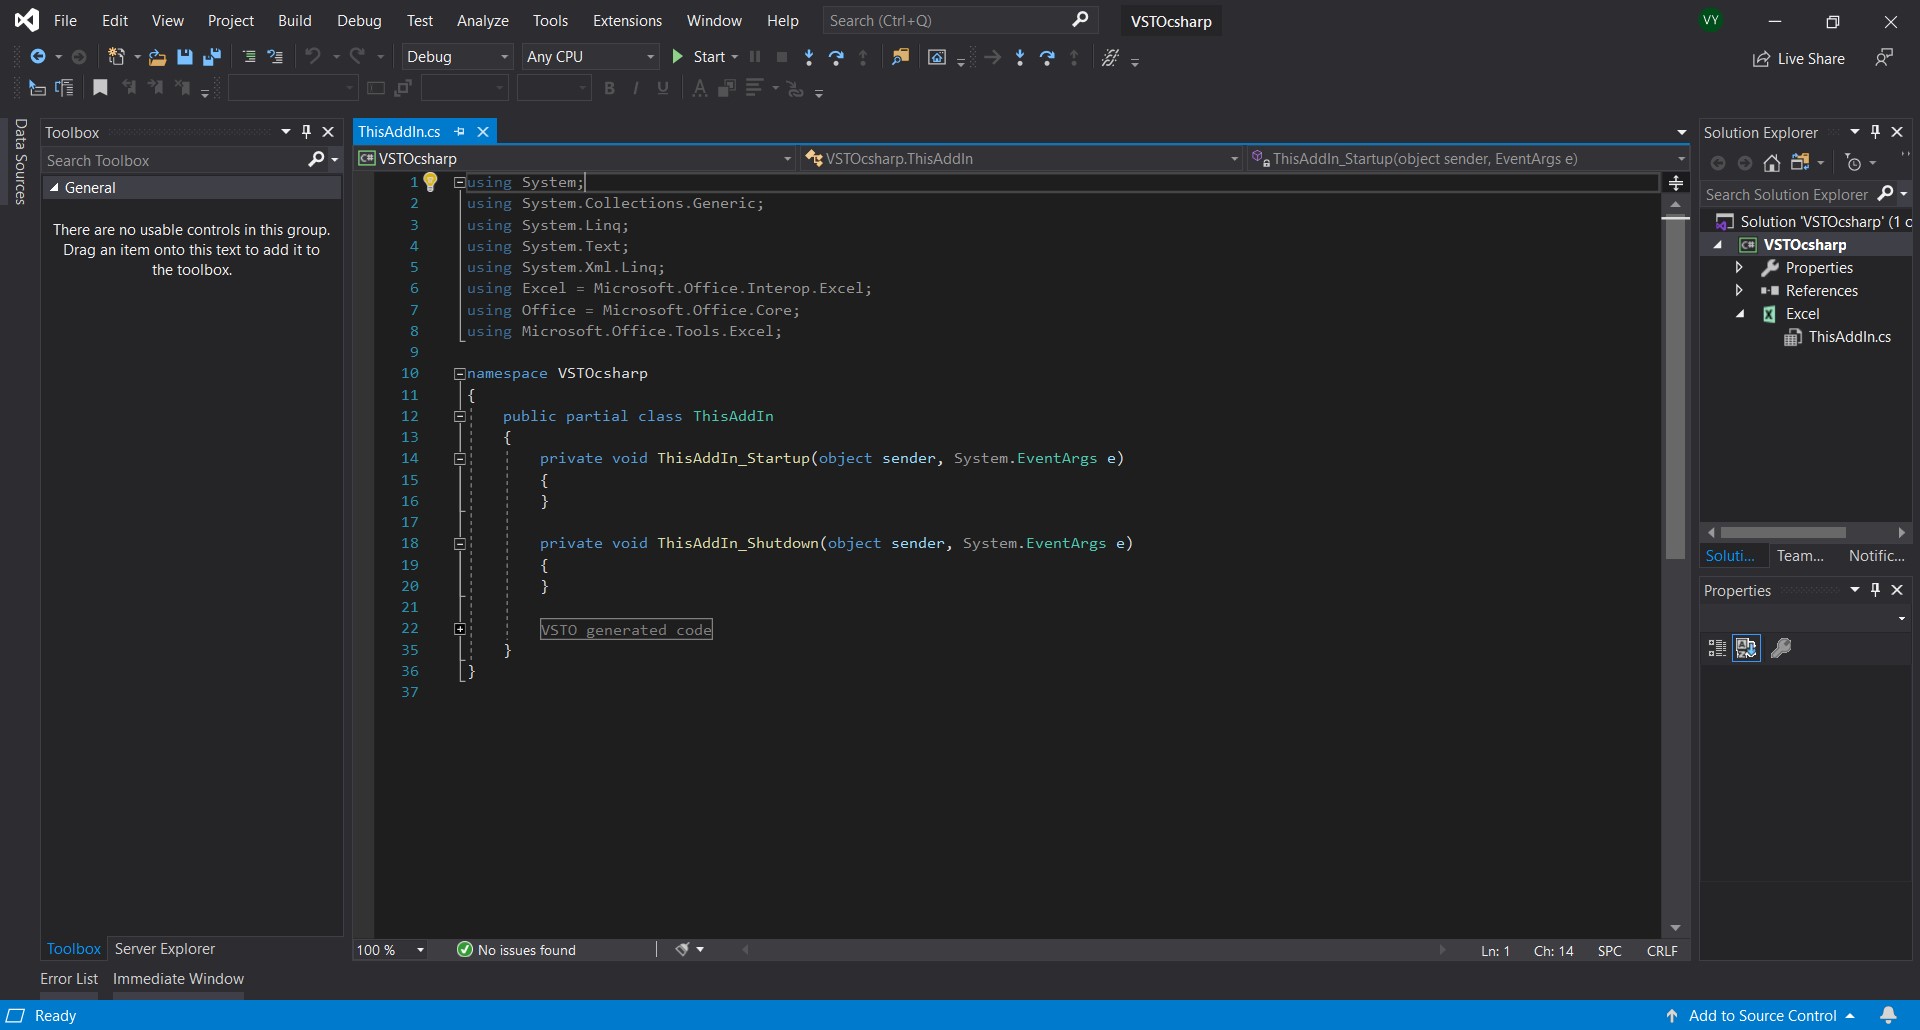Click the Data Sources side tab
This screenshot has width=1920, height=1030.
[x=20, y=161]
